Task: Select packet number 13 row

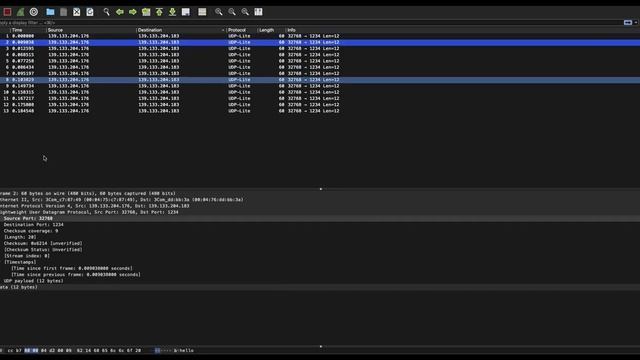Action: click(x=320, y=111)
